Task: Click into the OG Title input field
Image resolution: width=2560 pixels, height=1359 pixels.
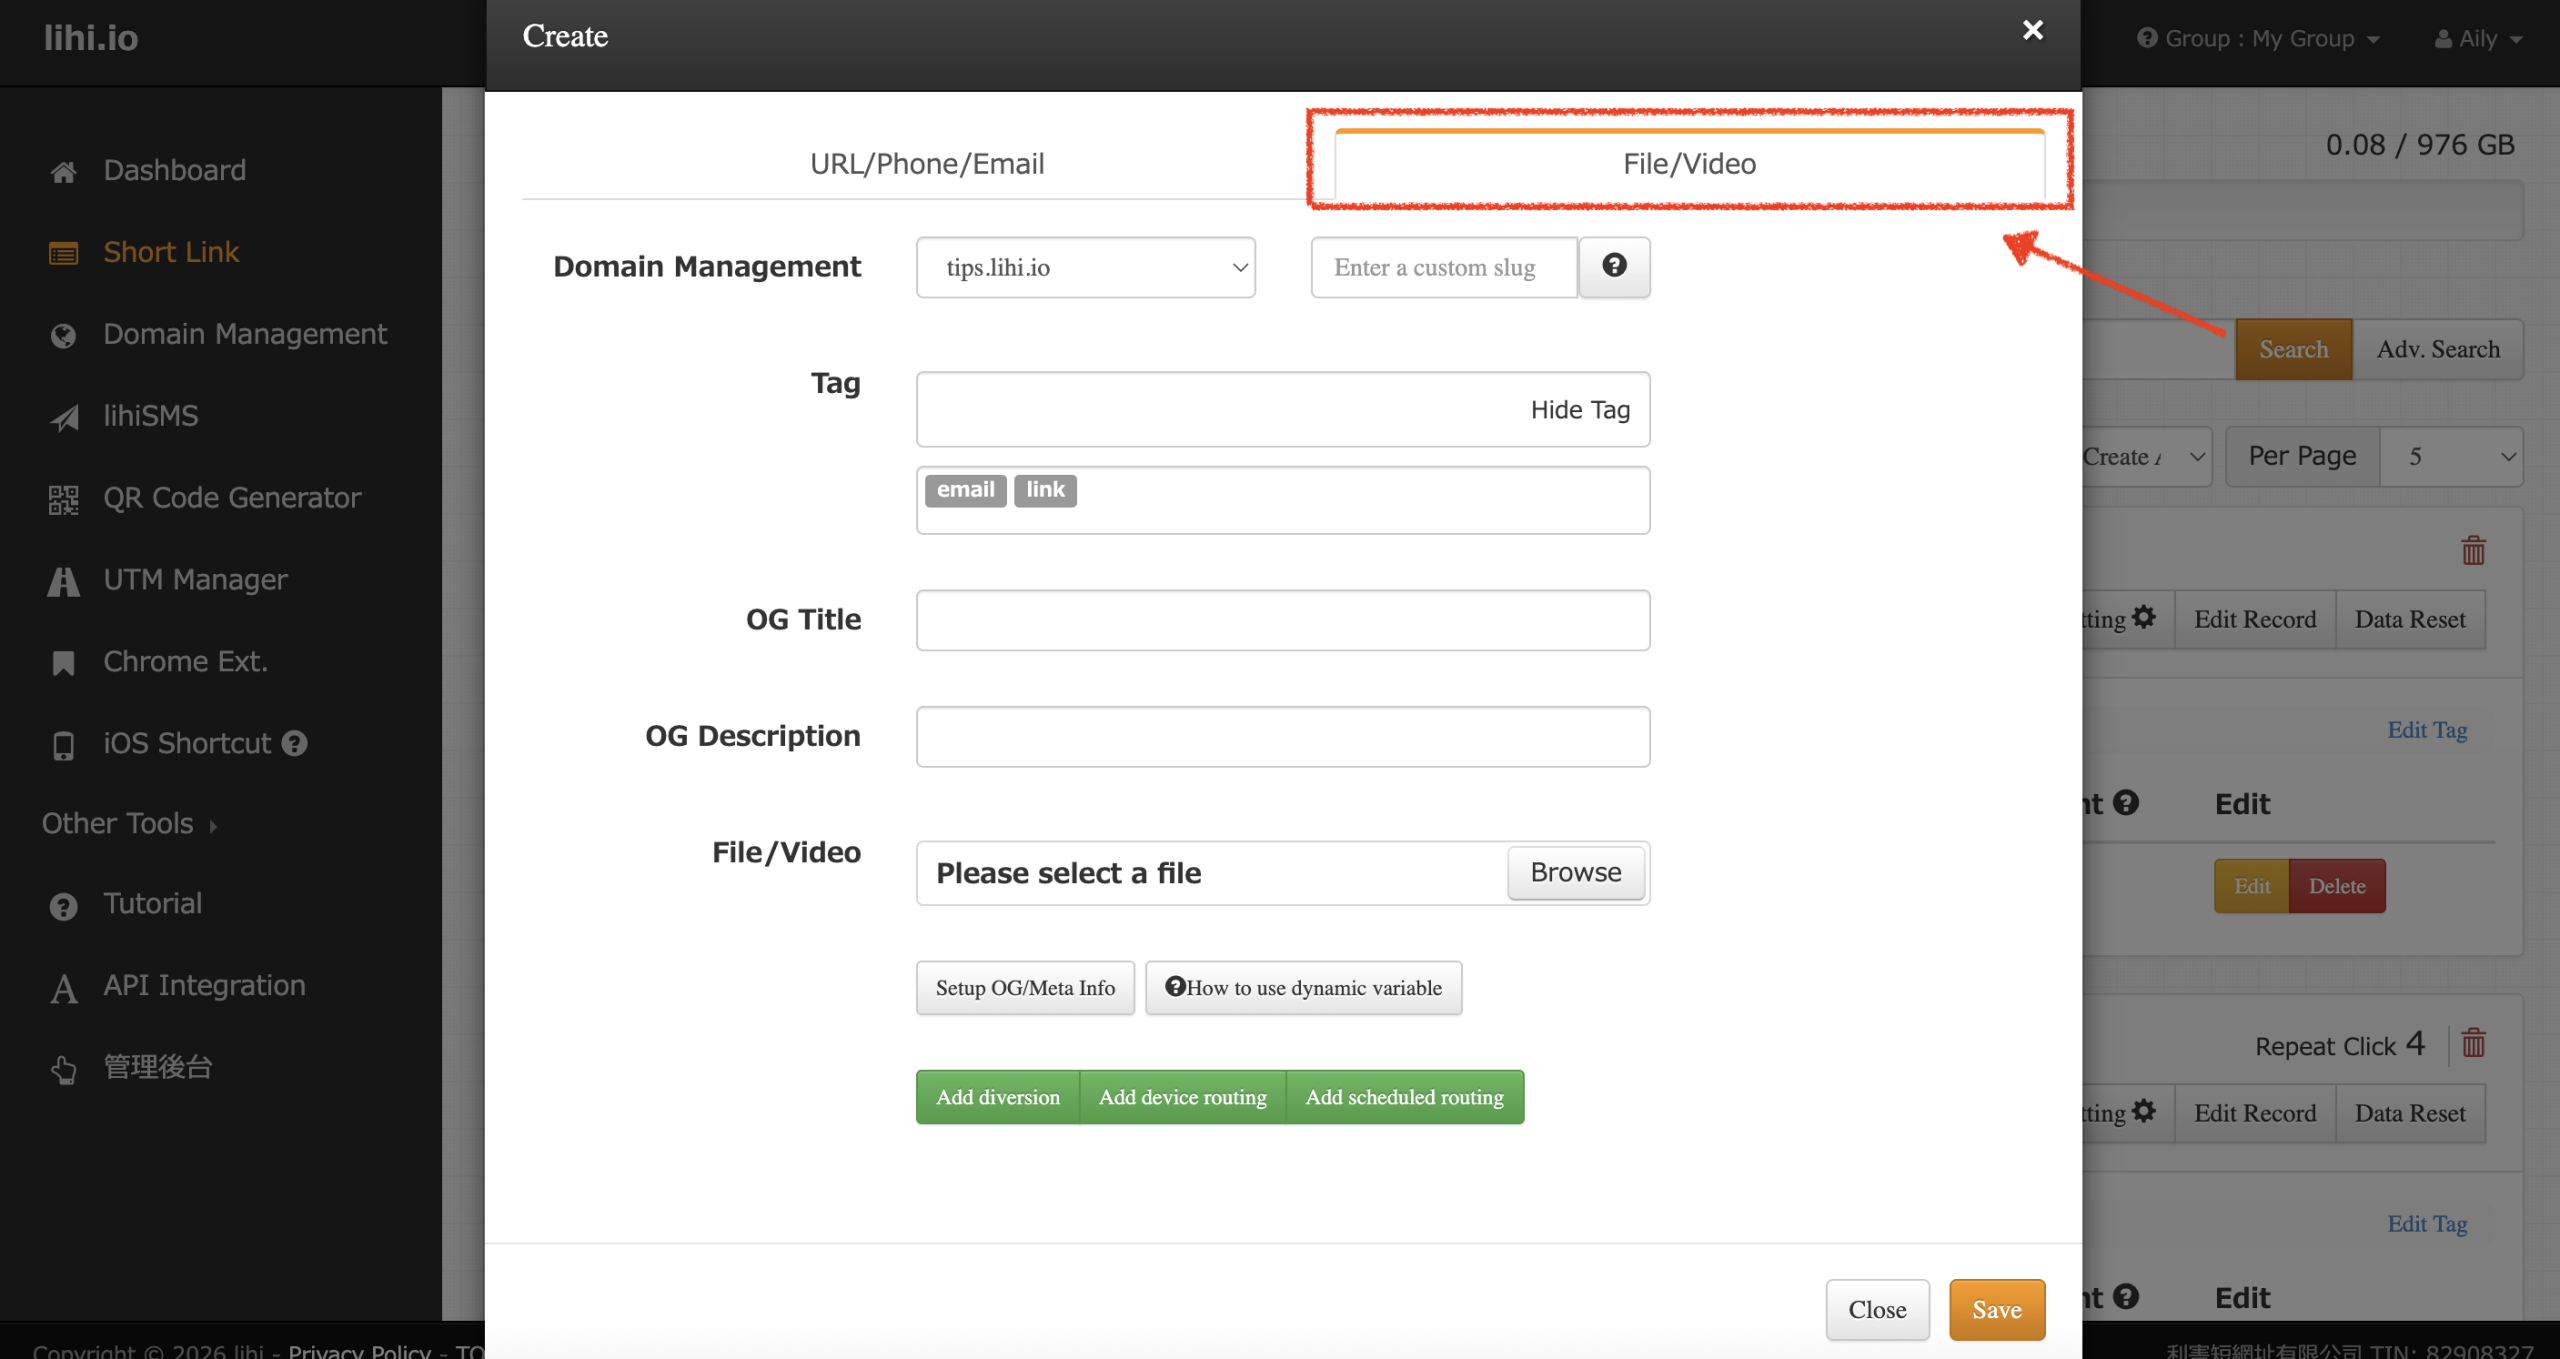Action: click(x=1282, y=620)
